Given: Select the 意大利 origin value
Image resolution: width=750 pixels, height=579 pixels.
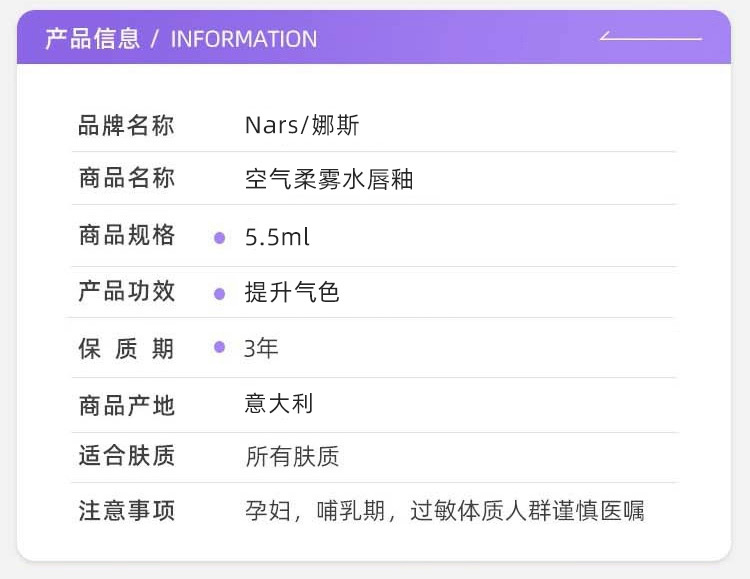Looking at the screenshot, I should pos(279,404).
